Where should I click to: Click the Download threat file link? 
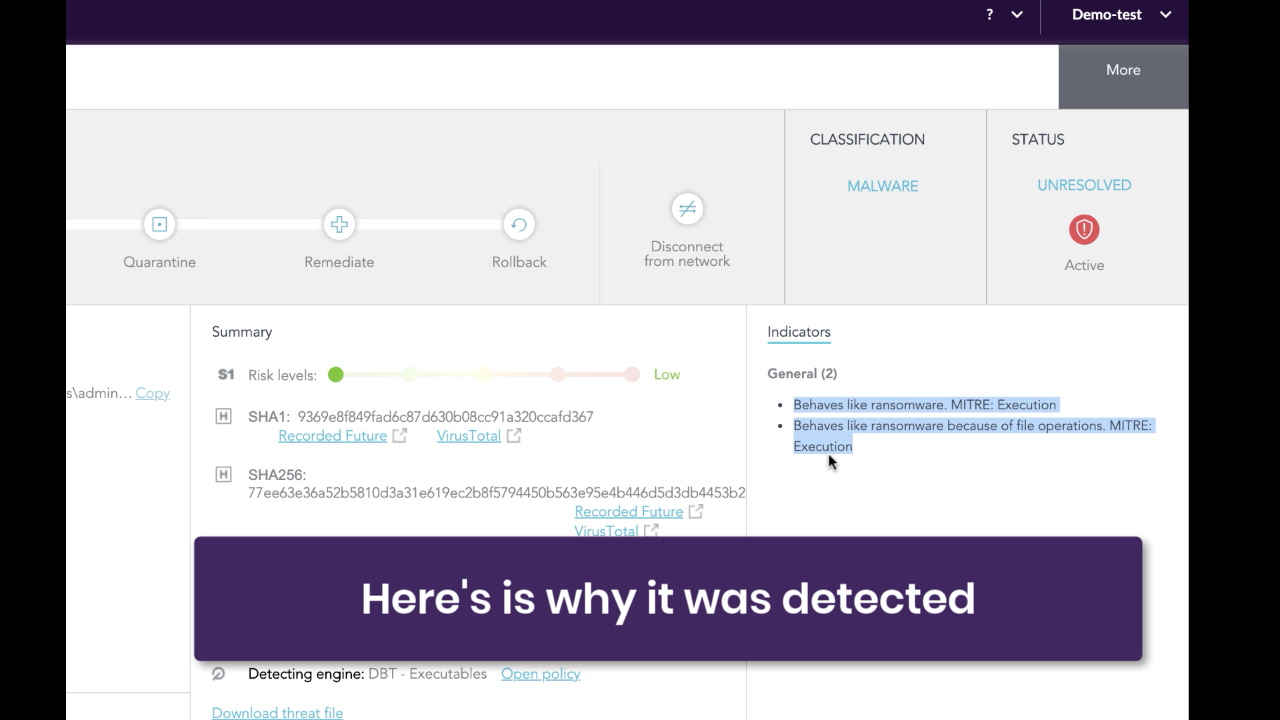coord(277,712)
